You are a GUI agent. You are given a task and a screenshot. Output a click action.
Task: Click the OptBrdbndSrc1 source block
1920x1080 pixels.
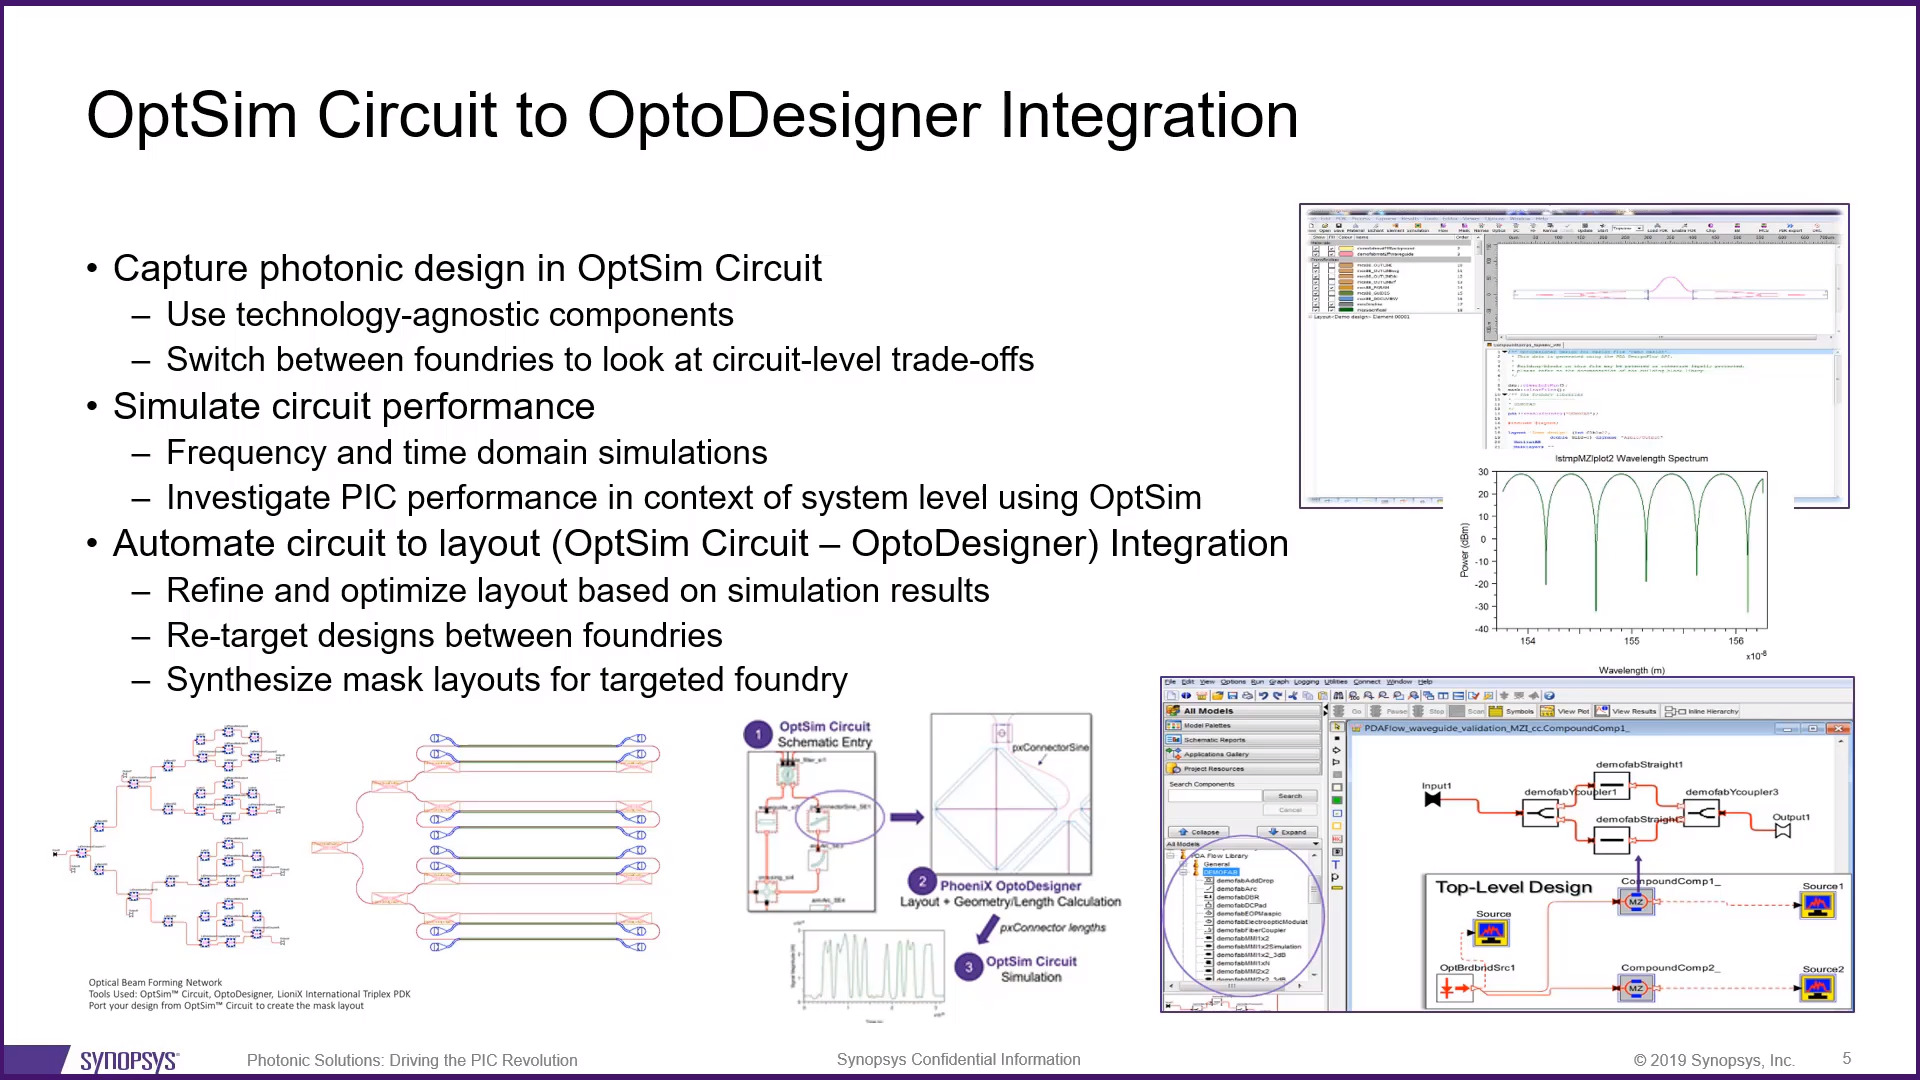1453,988
